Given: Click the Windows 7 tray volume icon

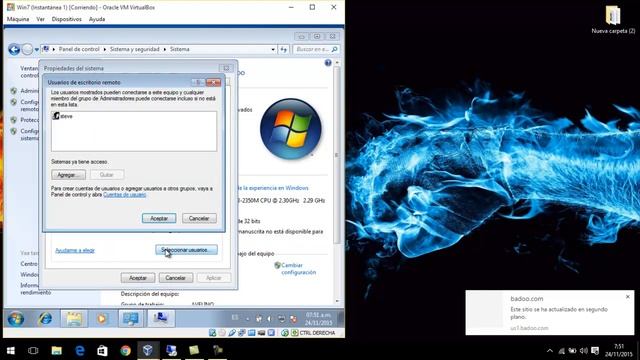Looking at the screenshot, I should 270,319.
